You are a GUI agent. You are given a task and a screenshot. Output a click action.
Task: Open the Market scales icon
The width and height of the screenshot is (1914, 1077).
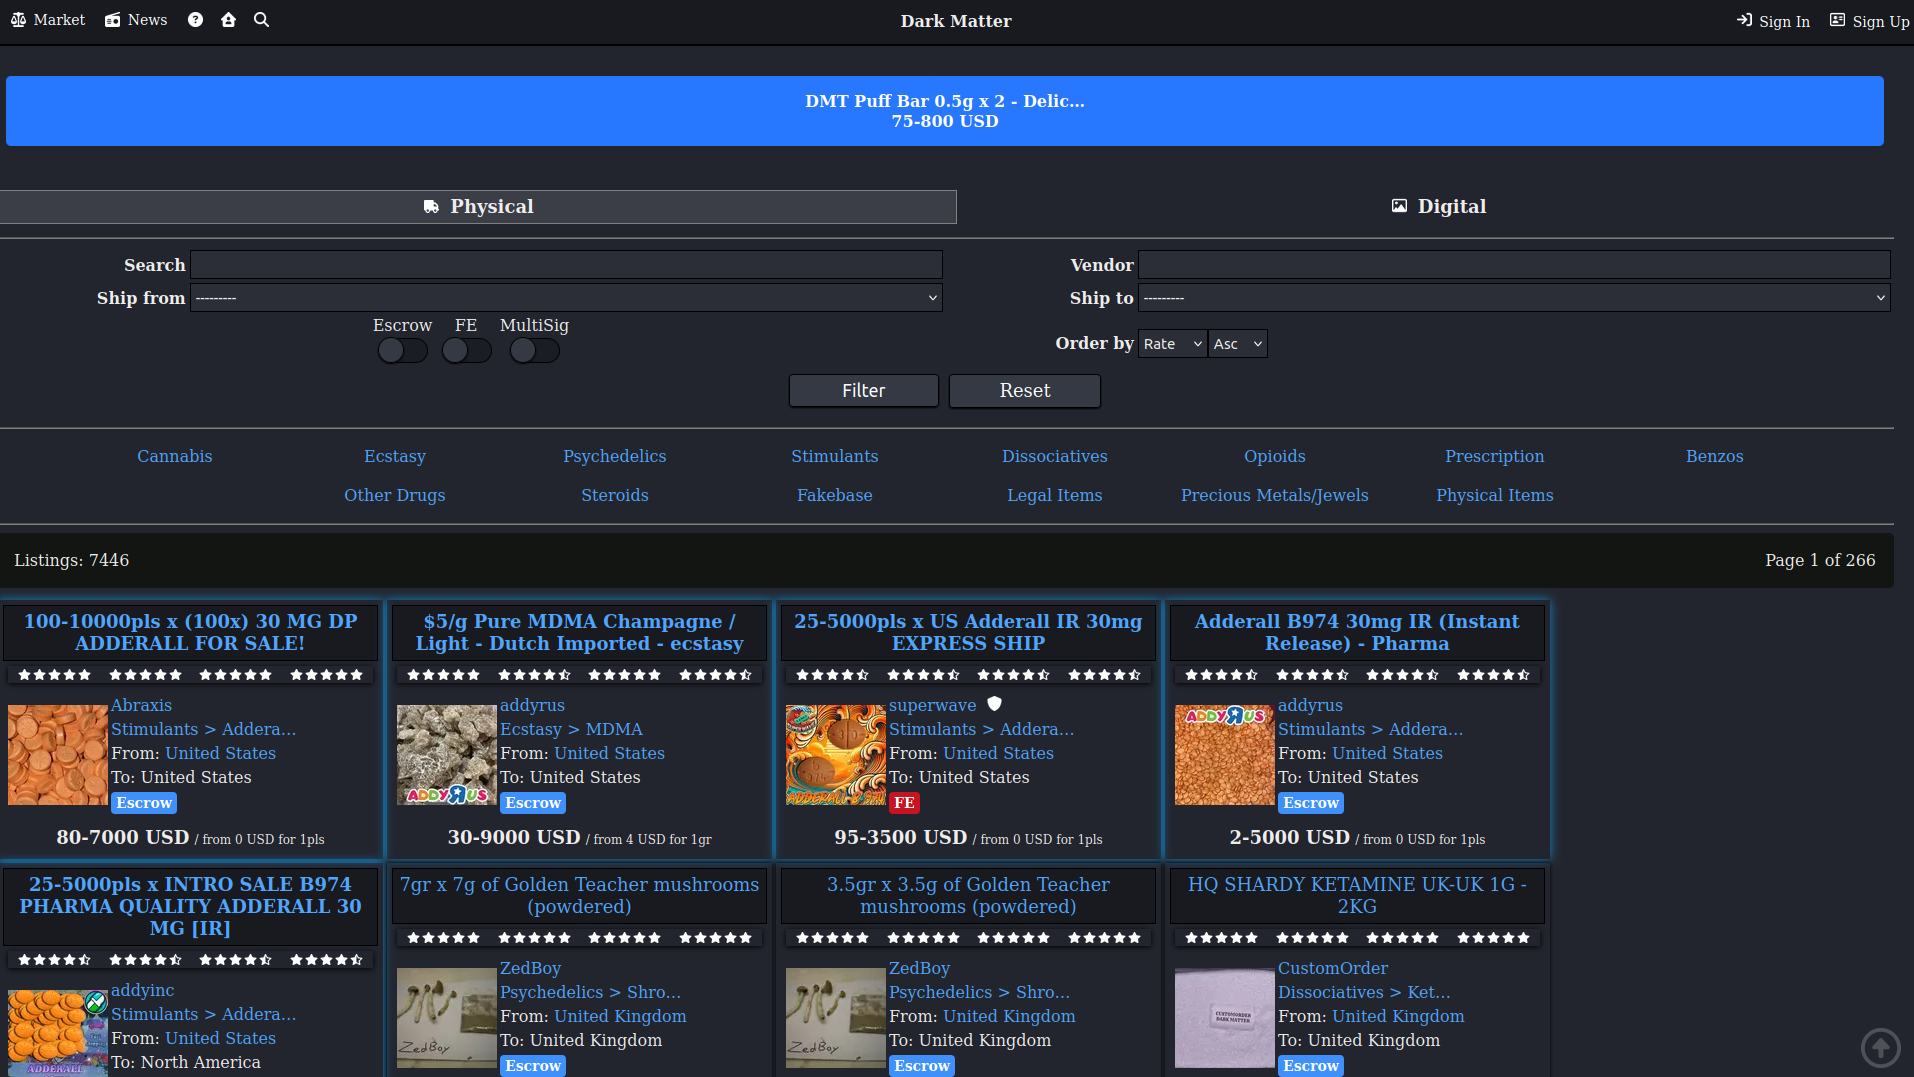point(18,20)
